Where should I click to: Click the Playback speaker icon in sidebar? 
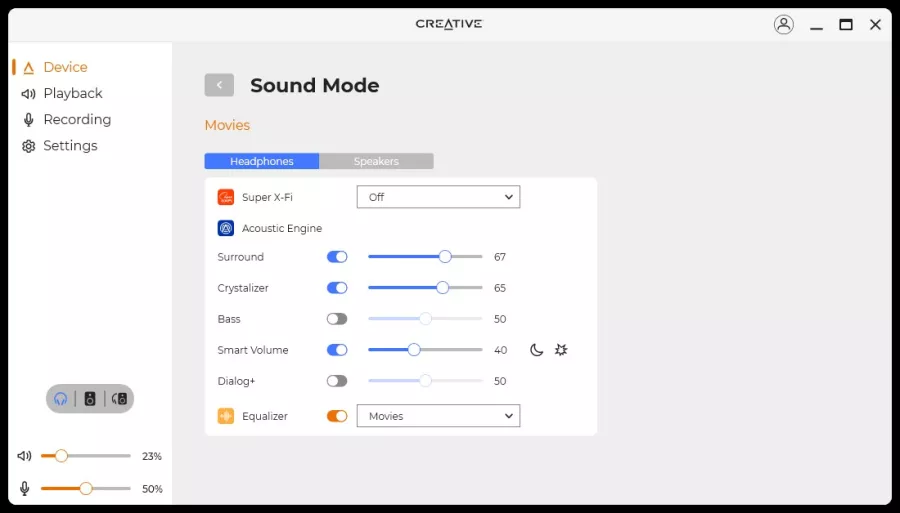pyautogui.click(x=28, y=94)
